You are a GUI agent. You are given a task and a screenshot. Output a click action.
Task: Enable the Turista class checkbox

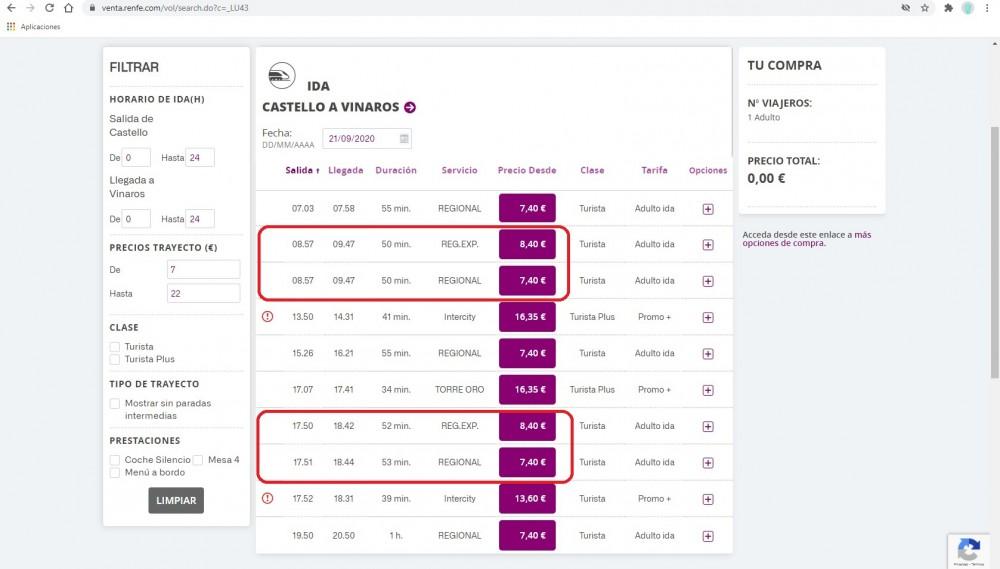click(115, 347)
